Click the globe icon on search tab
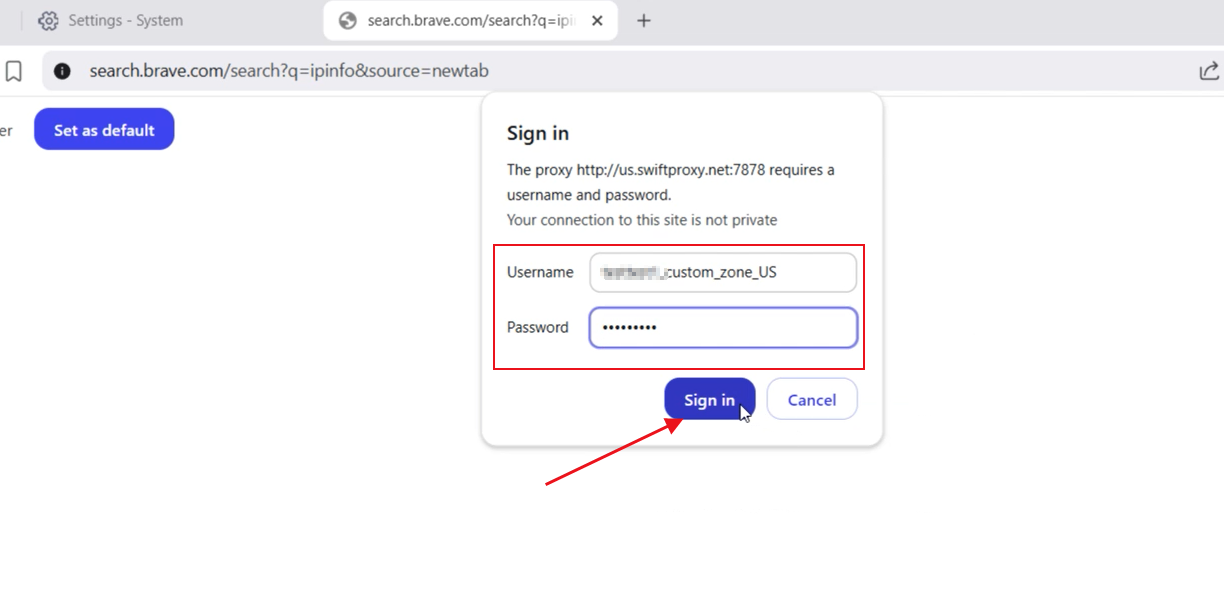This screenshot has height=597, width=1224. (x=348, y=21)
